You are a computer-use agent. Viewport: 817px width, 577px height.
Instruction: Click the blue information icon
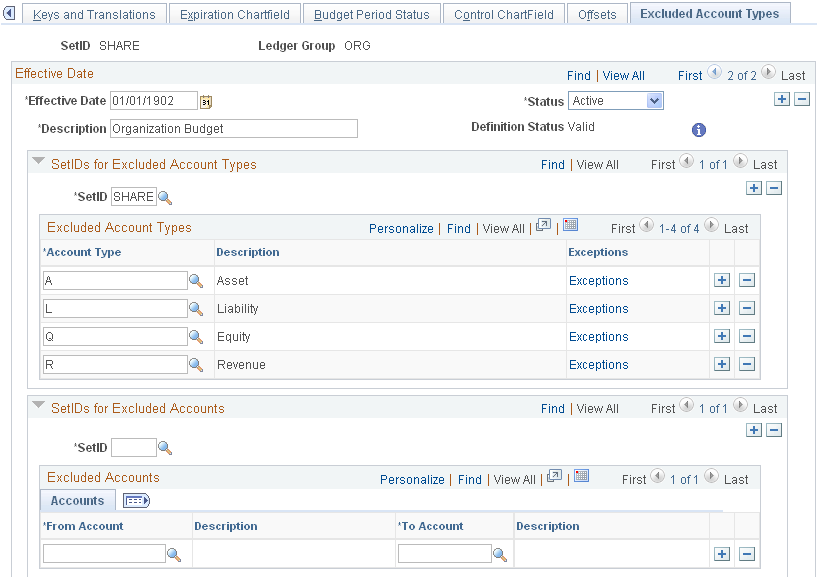[x=699, y=130]
